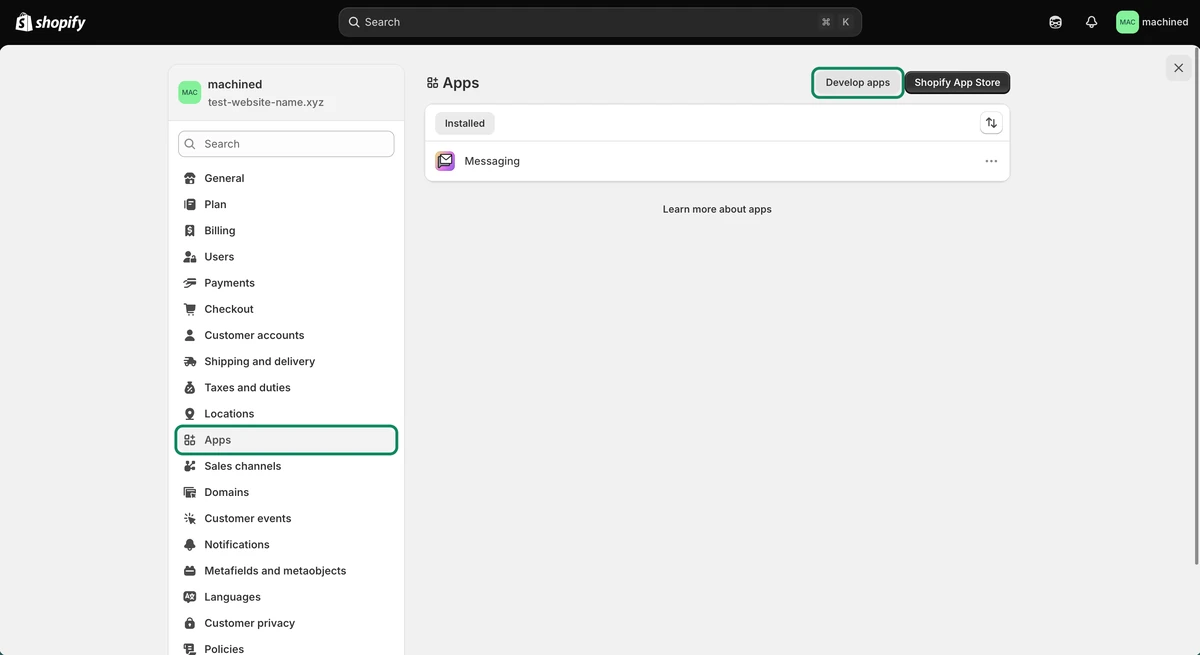Click the Sales channels icon
The height and width of the screenshot is (655, 1200).
tap(190, 466)
